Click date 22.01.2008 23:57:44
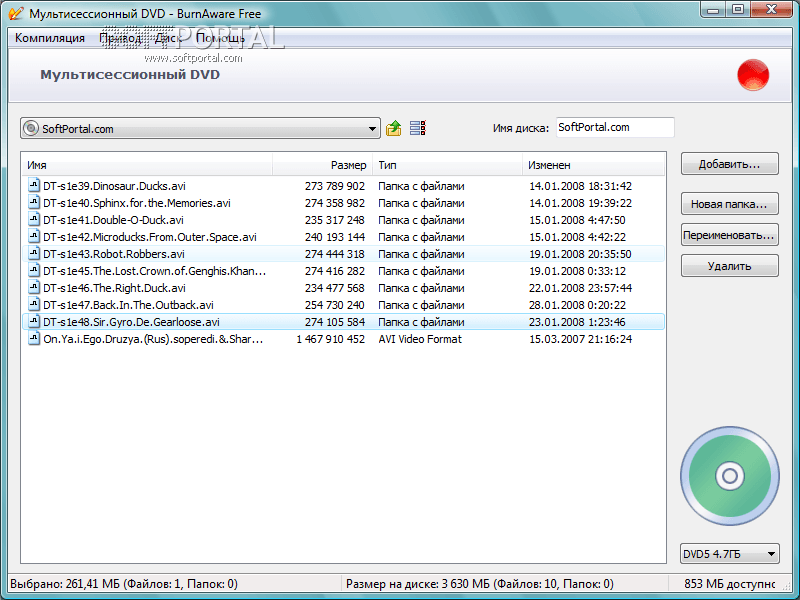 coord(580,288)
